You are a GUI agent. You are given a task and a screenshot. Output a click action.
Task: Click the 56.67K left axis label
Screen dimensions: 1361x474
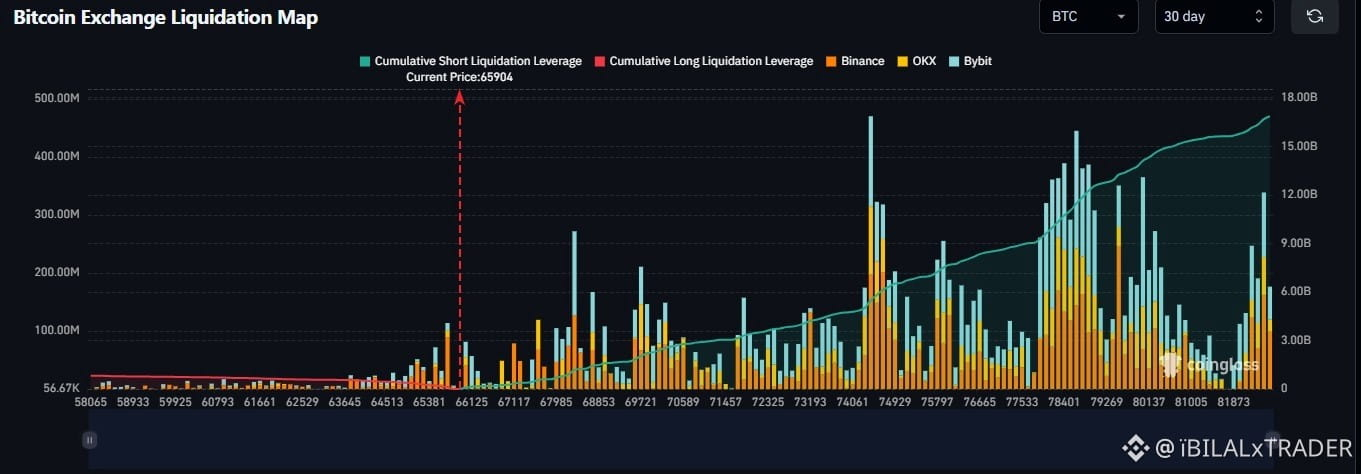coord(60,388)
